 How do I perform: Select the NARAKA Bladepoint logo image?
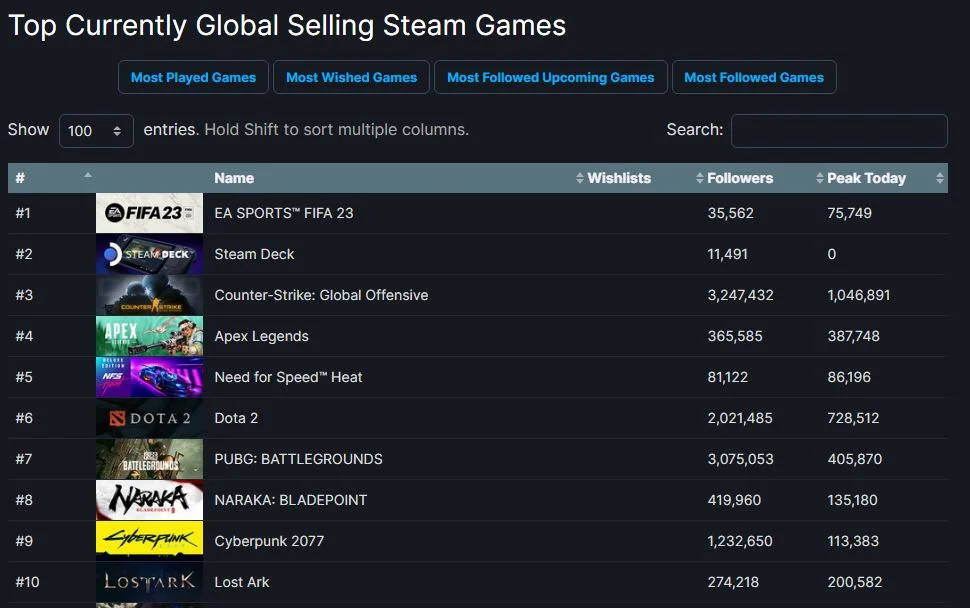[149, 500]
